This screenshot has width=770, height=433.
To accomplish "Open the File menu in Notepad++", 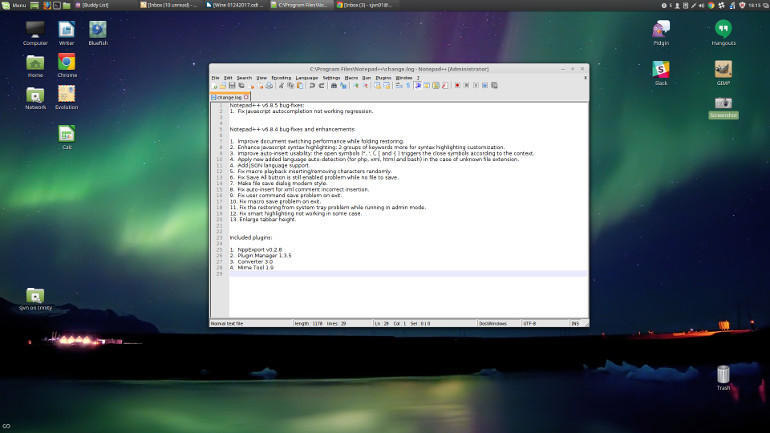I will [215, 78].
